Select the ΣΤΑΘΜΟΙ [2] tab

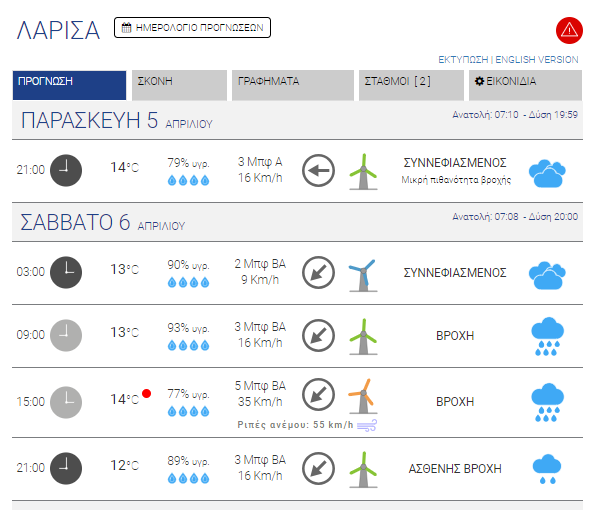tap(411, 85)
